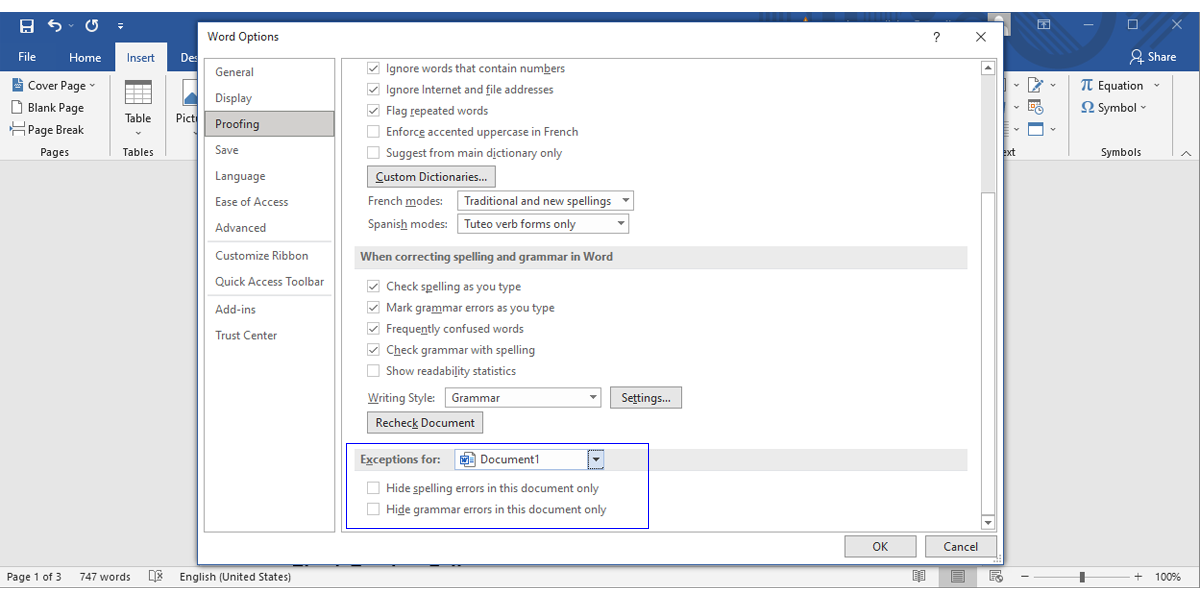
Task: Expand the Cover Page dropdown arrow
Action: tap(92, 86)
